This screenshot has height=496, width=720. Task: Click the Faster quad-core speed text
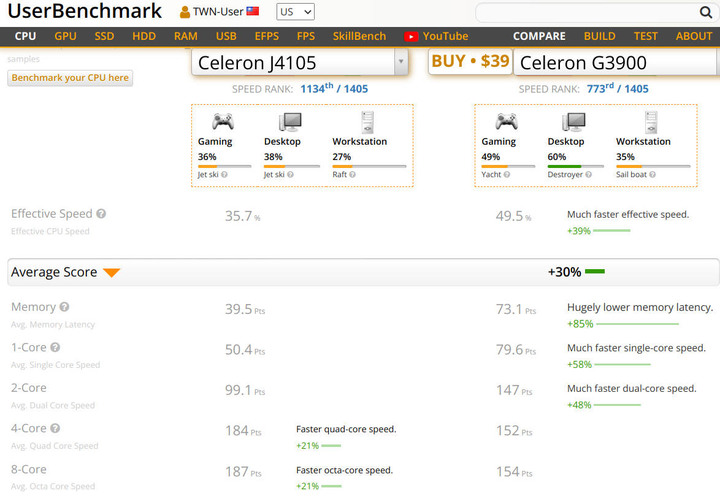point(346,429)
